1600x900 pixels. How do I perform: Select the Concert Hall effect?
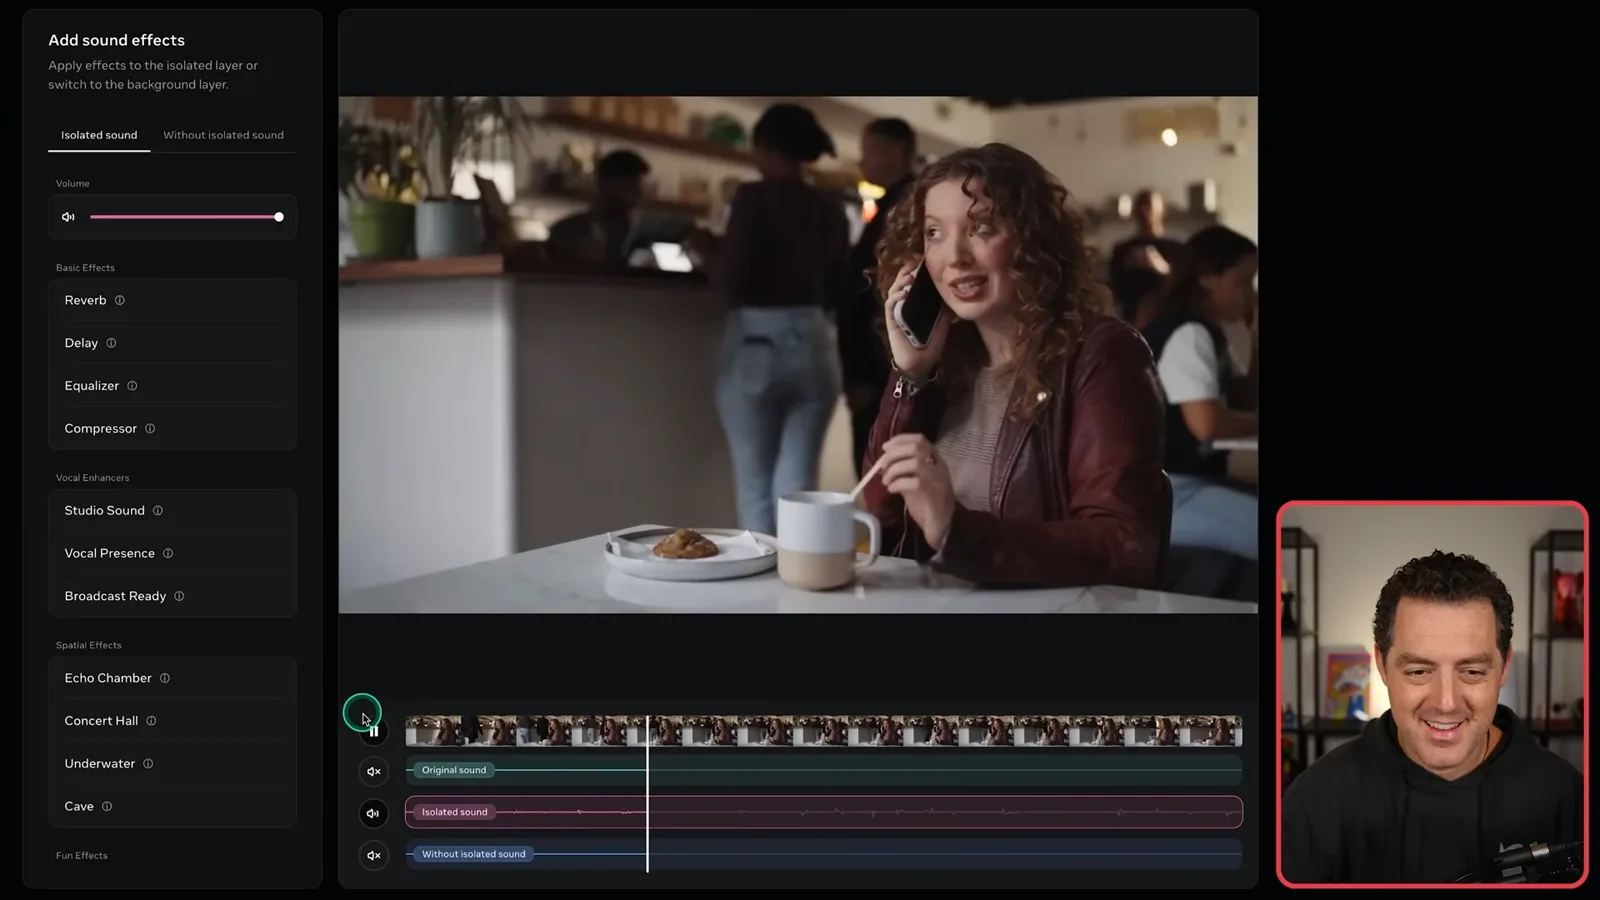(x=172, y=721)
